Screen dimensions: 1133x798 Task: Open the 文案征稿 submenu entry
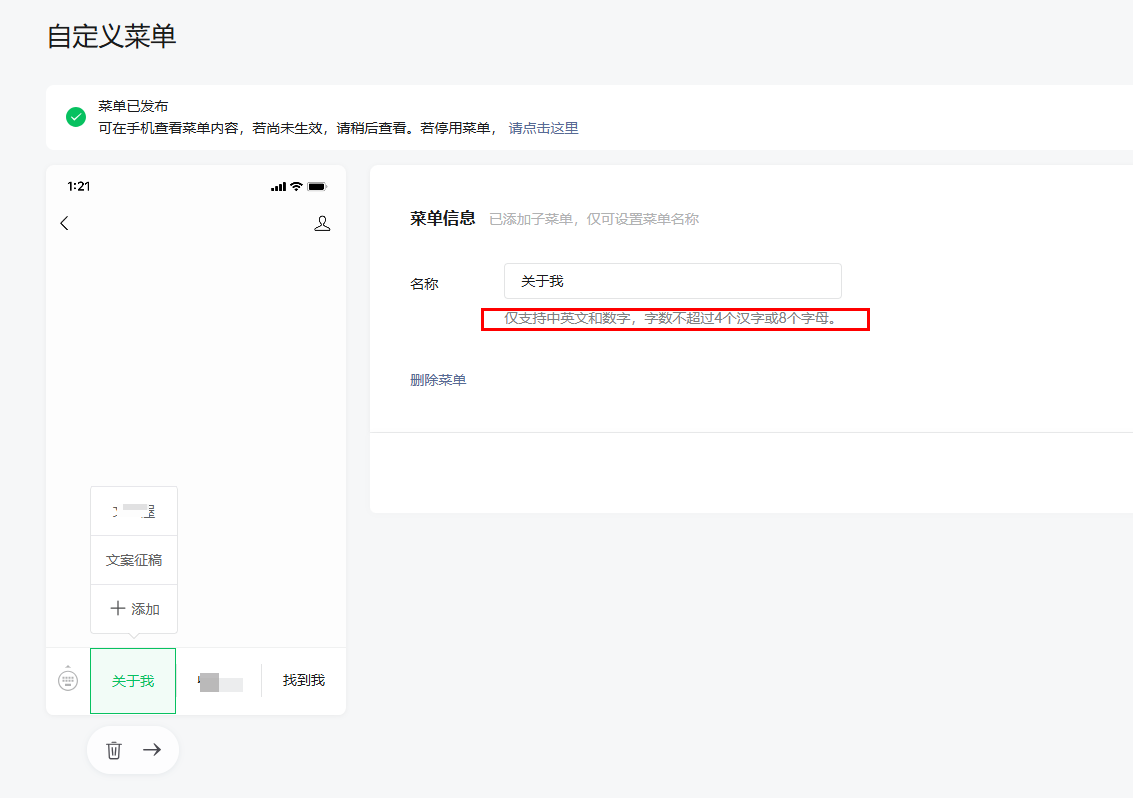tap(134, 560)
